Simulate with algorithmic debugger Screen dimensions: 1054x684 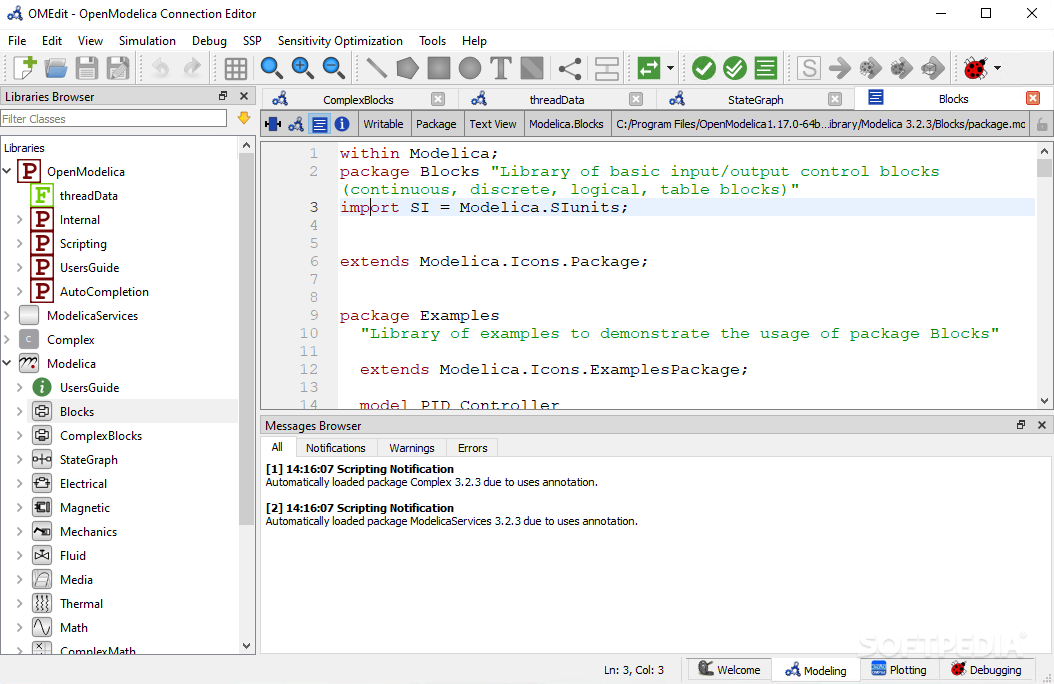[x=901, y=68]
